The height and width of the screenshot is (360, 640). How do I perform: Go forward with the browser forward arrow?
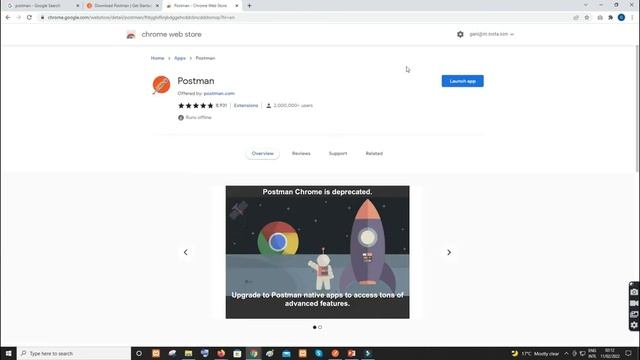click(x=19, y=18)
